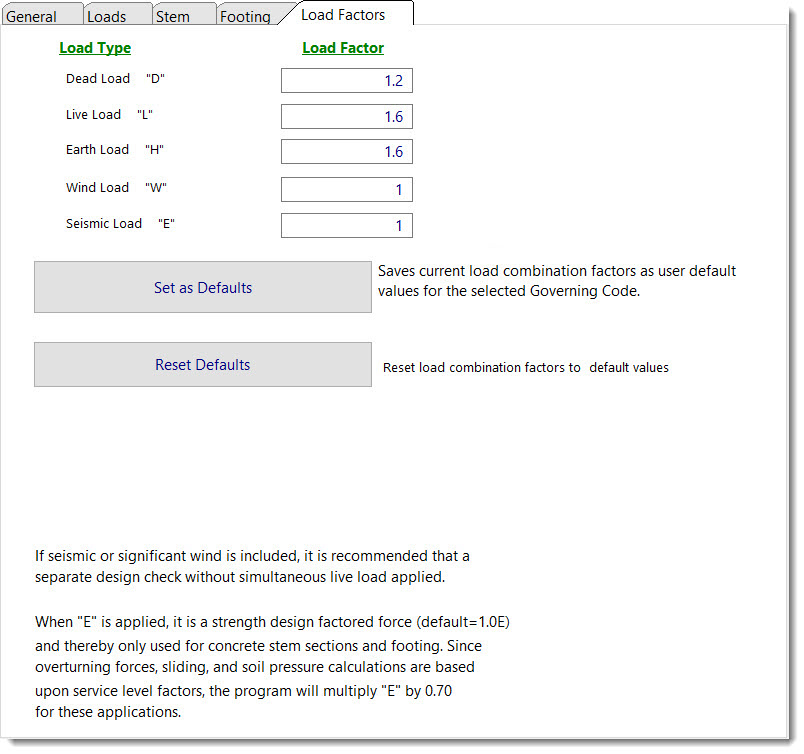This screenshot has height=754, width=804.
Task: Click the Seismic Load "E" label
Action: click(120, 224)
